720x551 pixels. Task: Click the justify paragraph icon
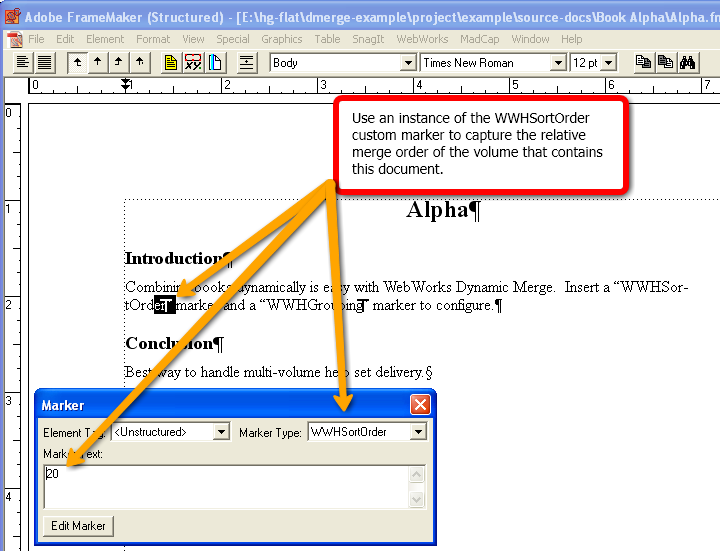[45, 62]
